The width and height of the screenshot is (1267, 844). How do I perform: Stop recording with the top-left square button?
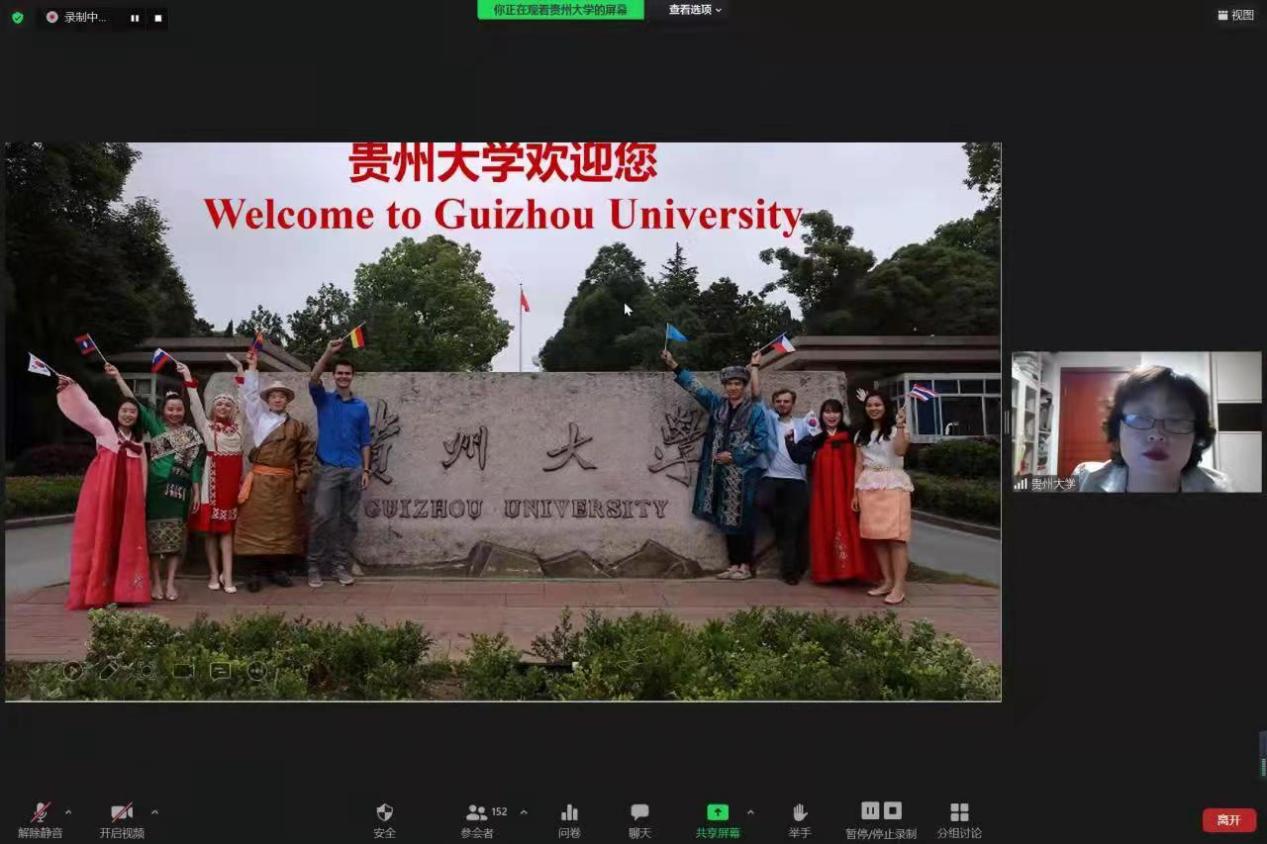tap(158, 18)
